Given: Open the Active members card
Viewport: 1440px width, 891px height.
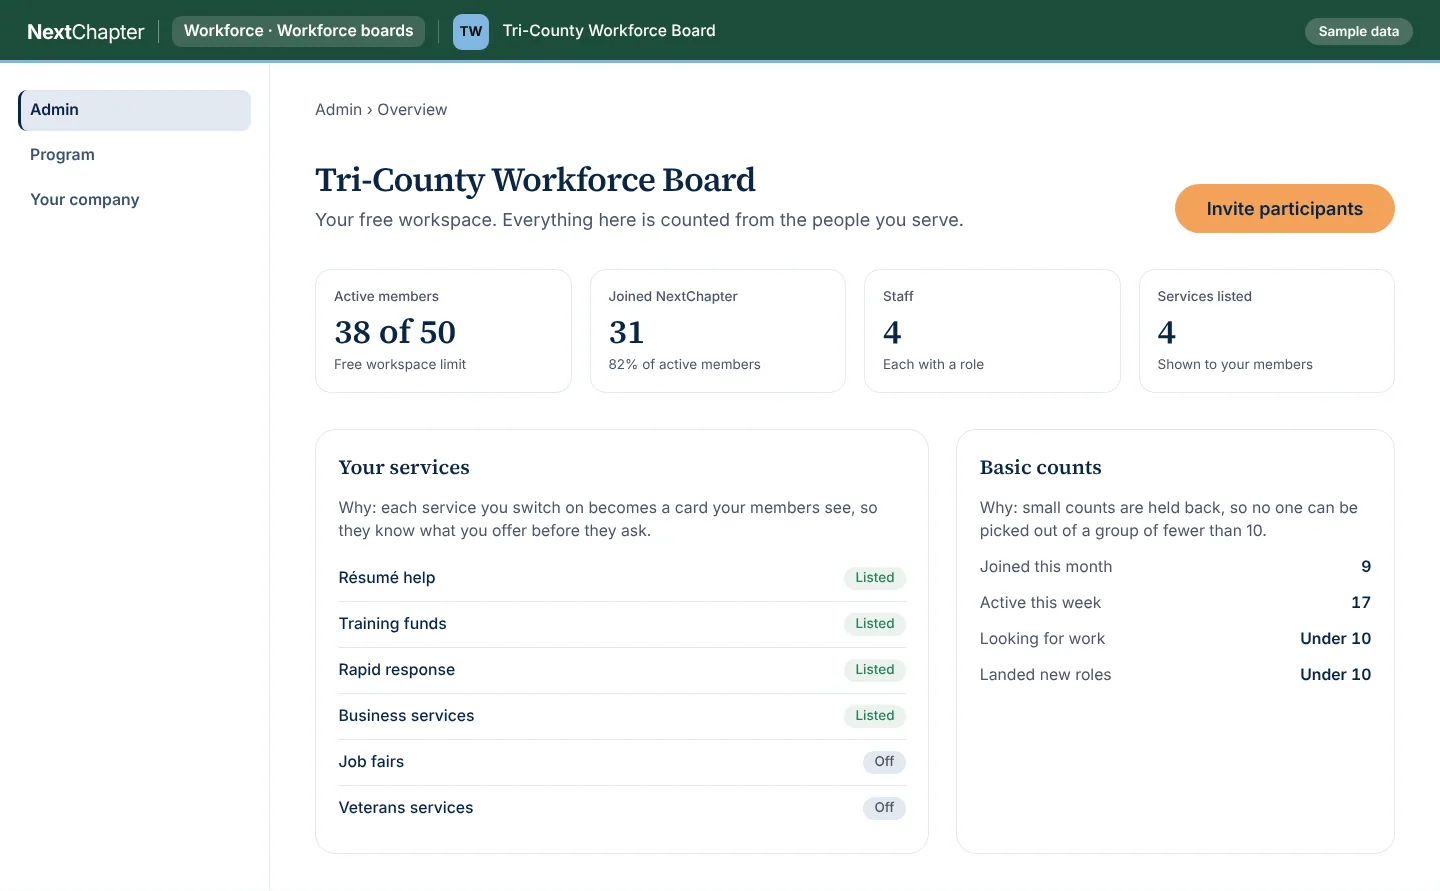Looking at the screenshot, I should tap(443, 331).
